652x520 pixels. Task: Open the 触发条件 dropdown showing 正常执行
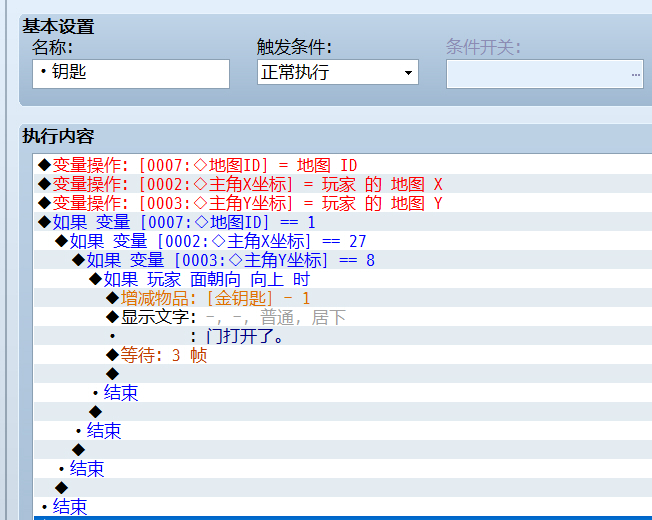[338, 72]
